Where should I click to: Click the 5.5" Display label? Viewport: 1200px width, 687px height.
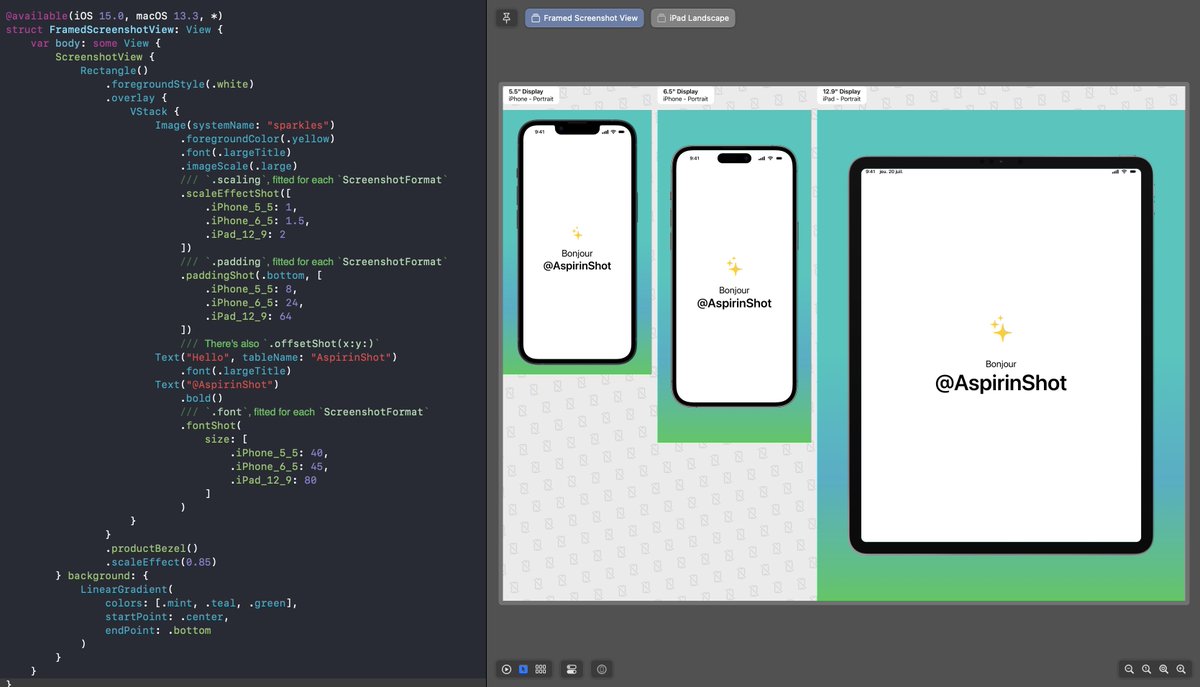(524, 91)
